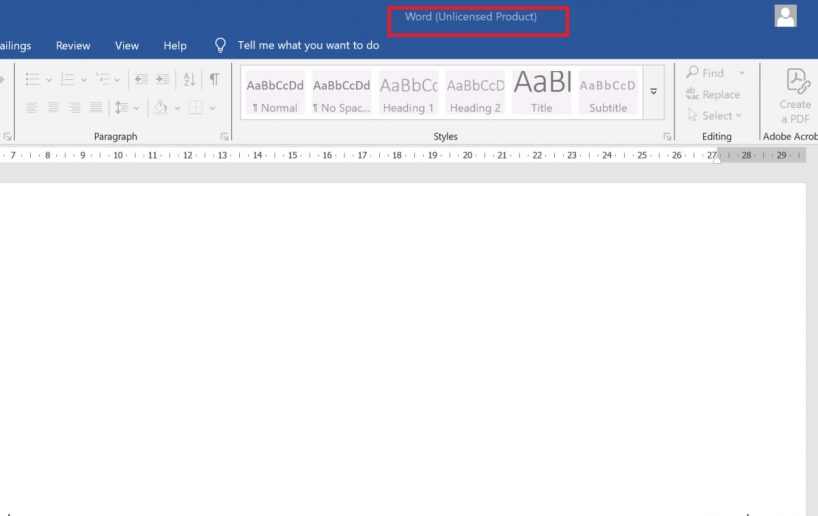Image resolution: width=818 pixels, height=516 pixels.
Task: Apply the Heading 1 style
Action: coord(408,93)
